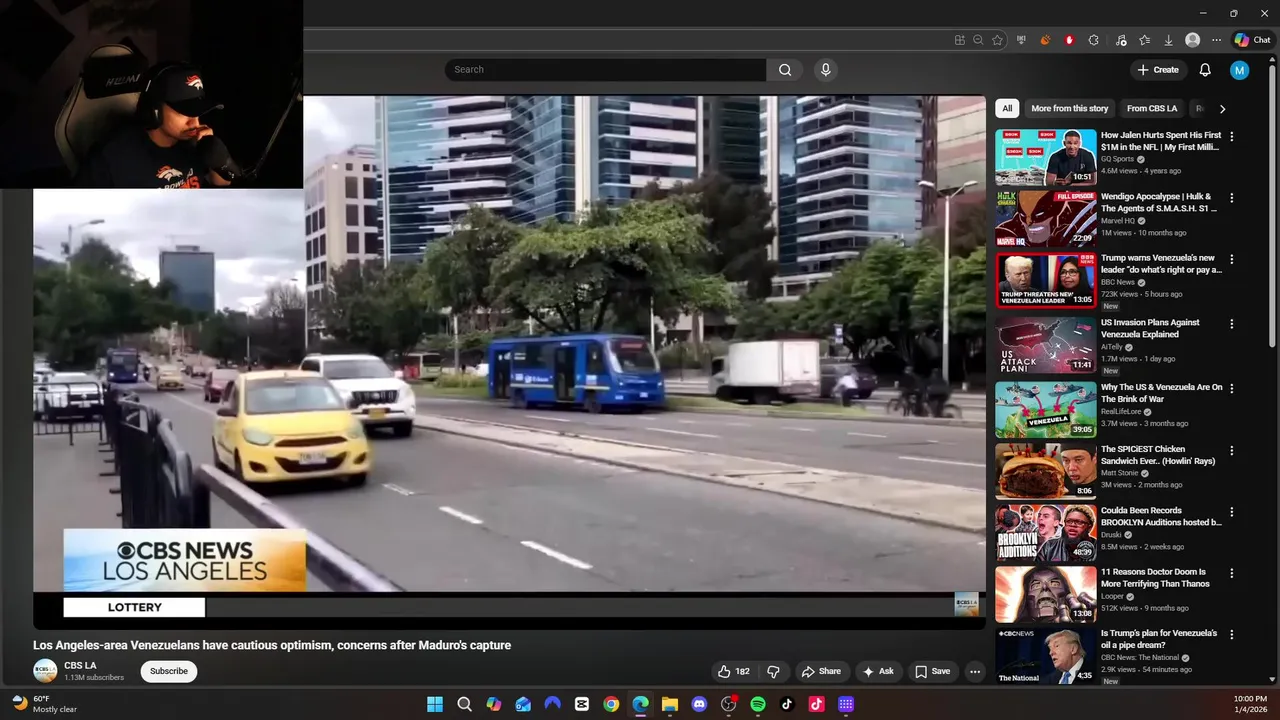1280x720 pixels.
Task: Open the notifications bell
Action: click(x=1205, y=70)
